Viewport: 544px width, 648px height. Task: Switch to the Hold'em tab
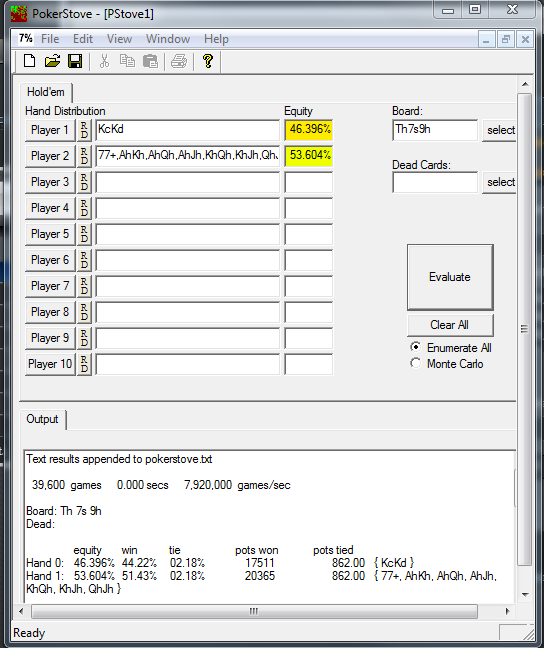[x=46, y=92]
